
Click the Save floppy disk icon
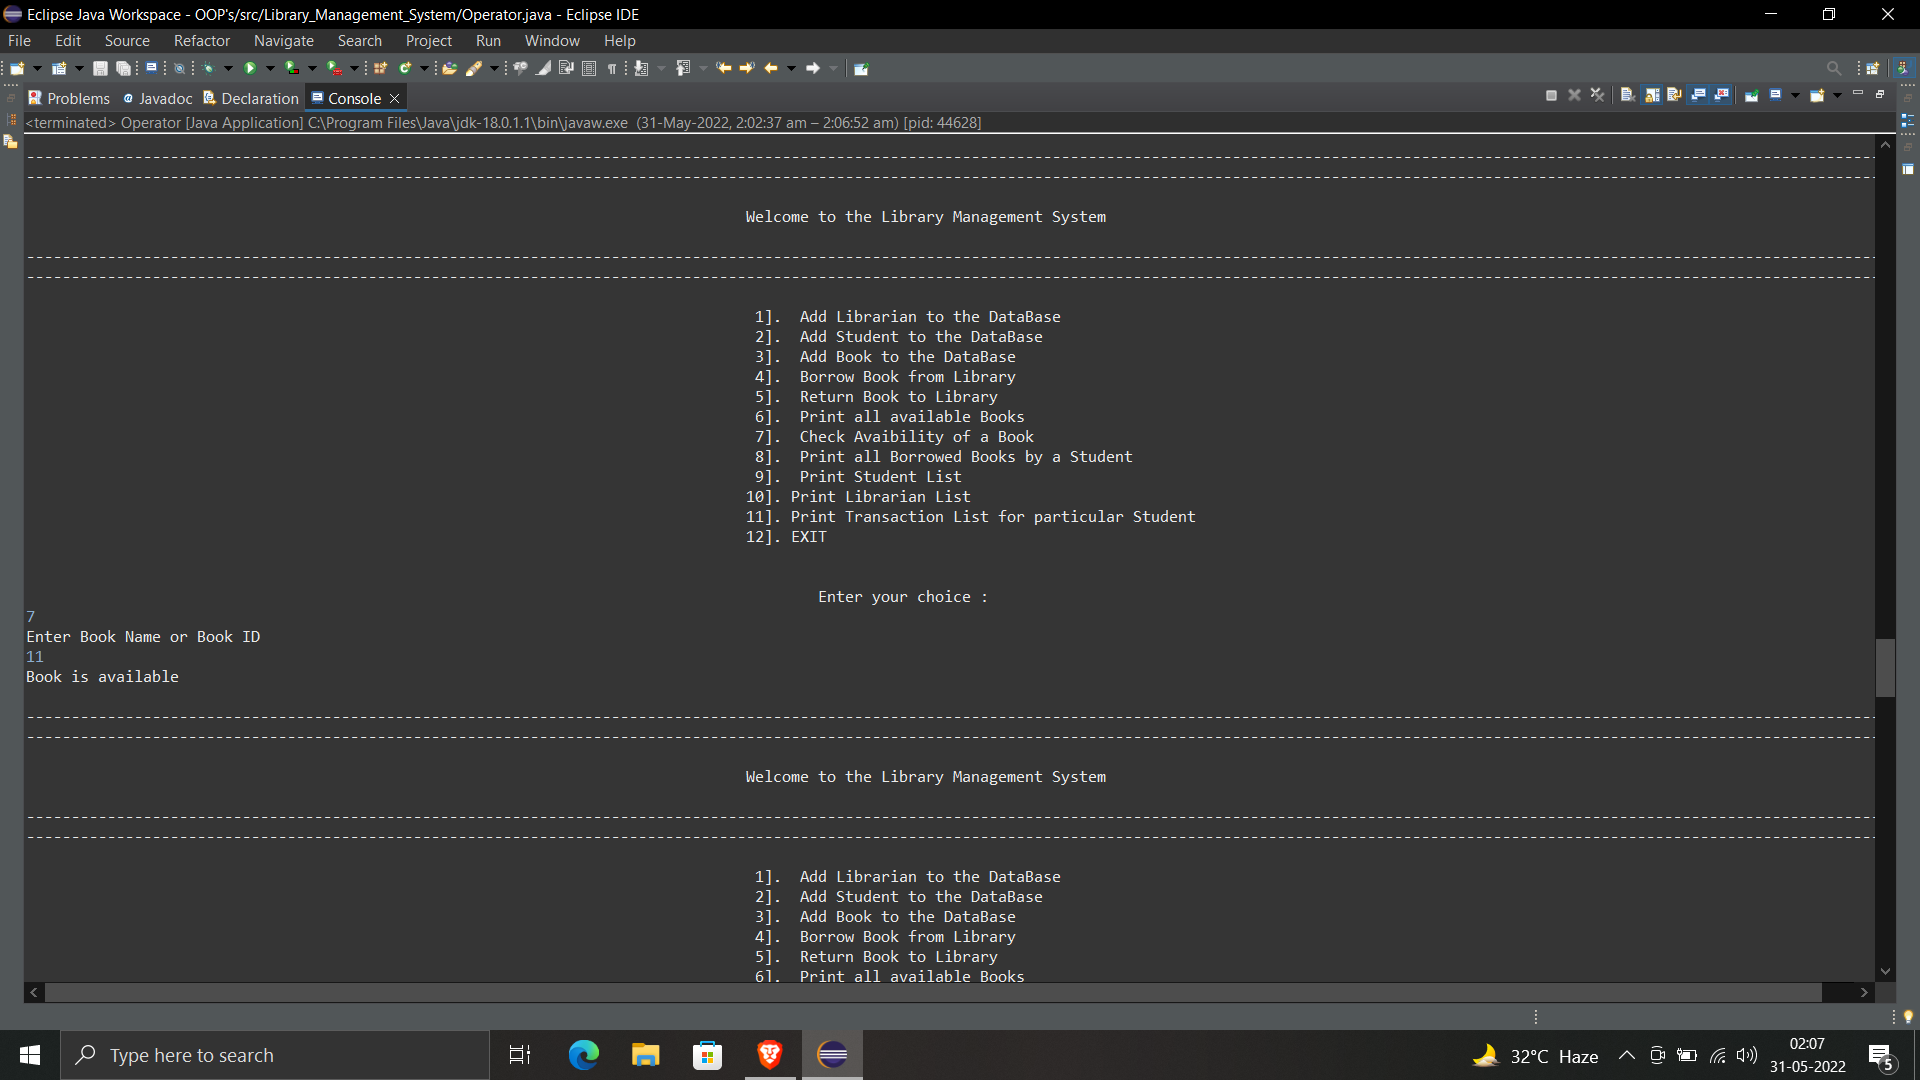tap(100, 68)
